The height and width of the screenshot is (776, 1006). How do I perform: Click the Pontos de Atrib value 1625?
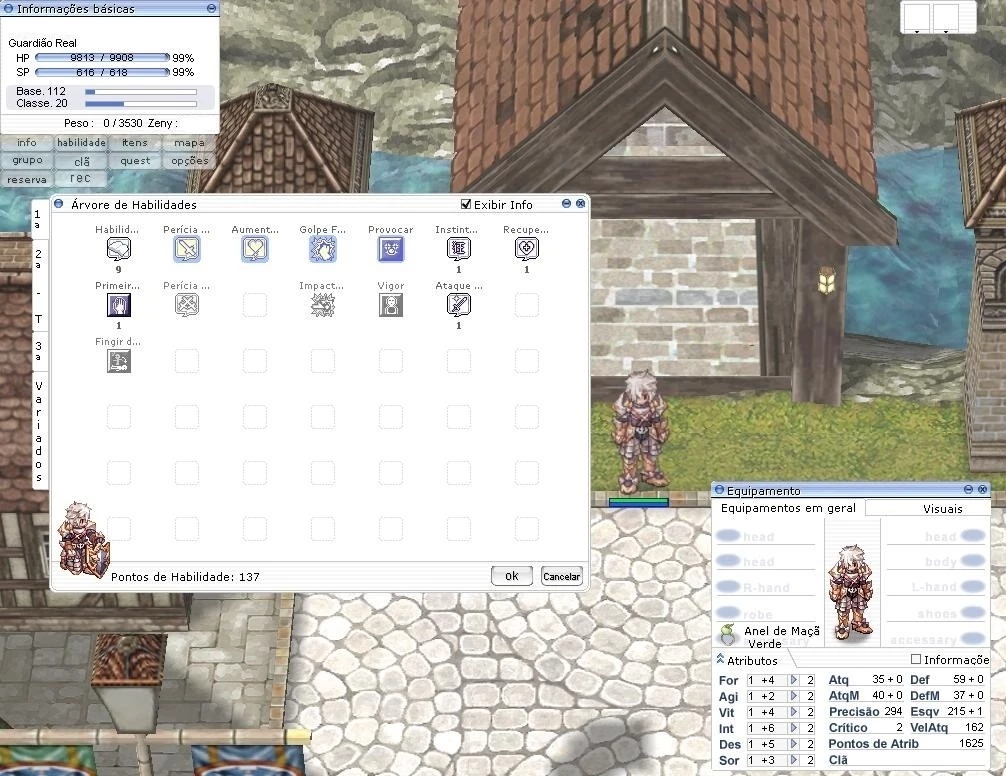point(971,743)
